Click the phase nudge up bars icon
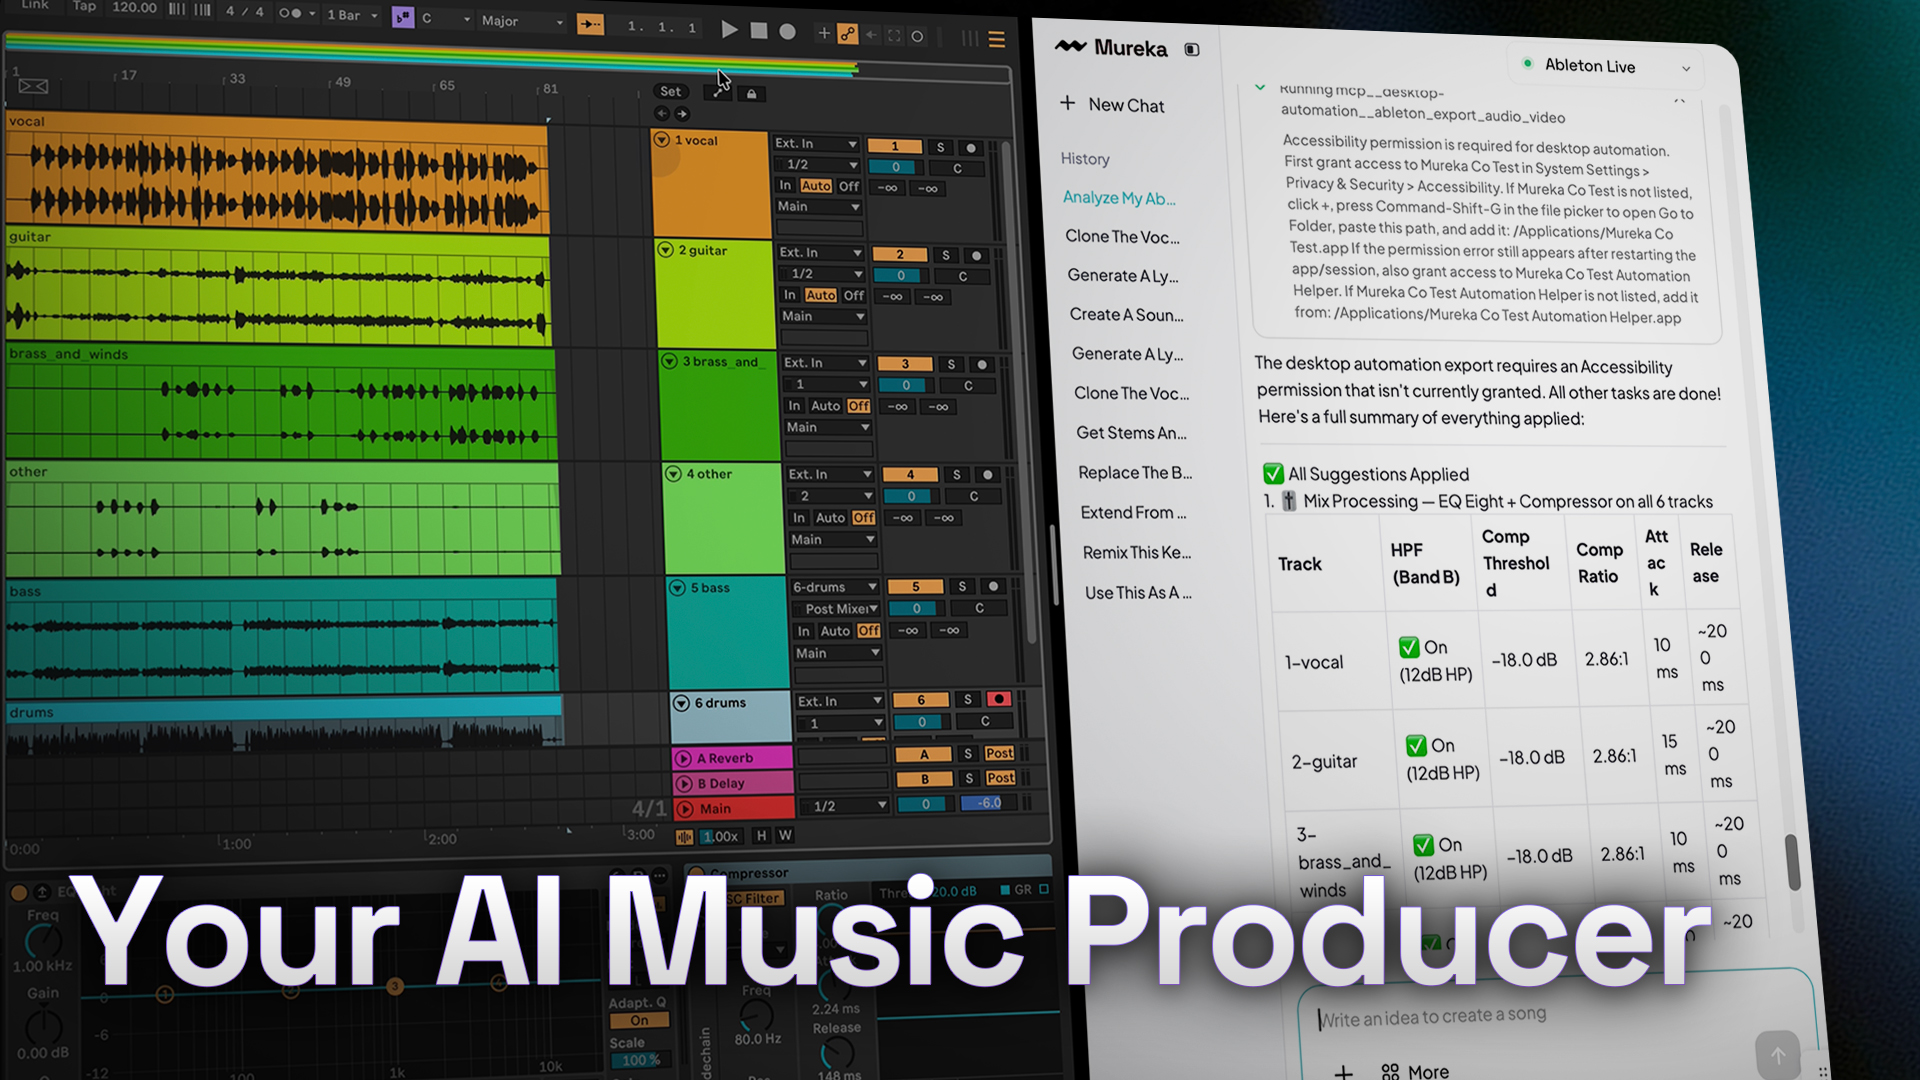This screenshot has height=1080, width=1920. click(202, 9)
